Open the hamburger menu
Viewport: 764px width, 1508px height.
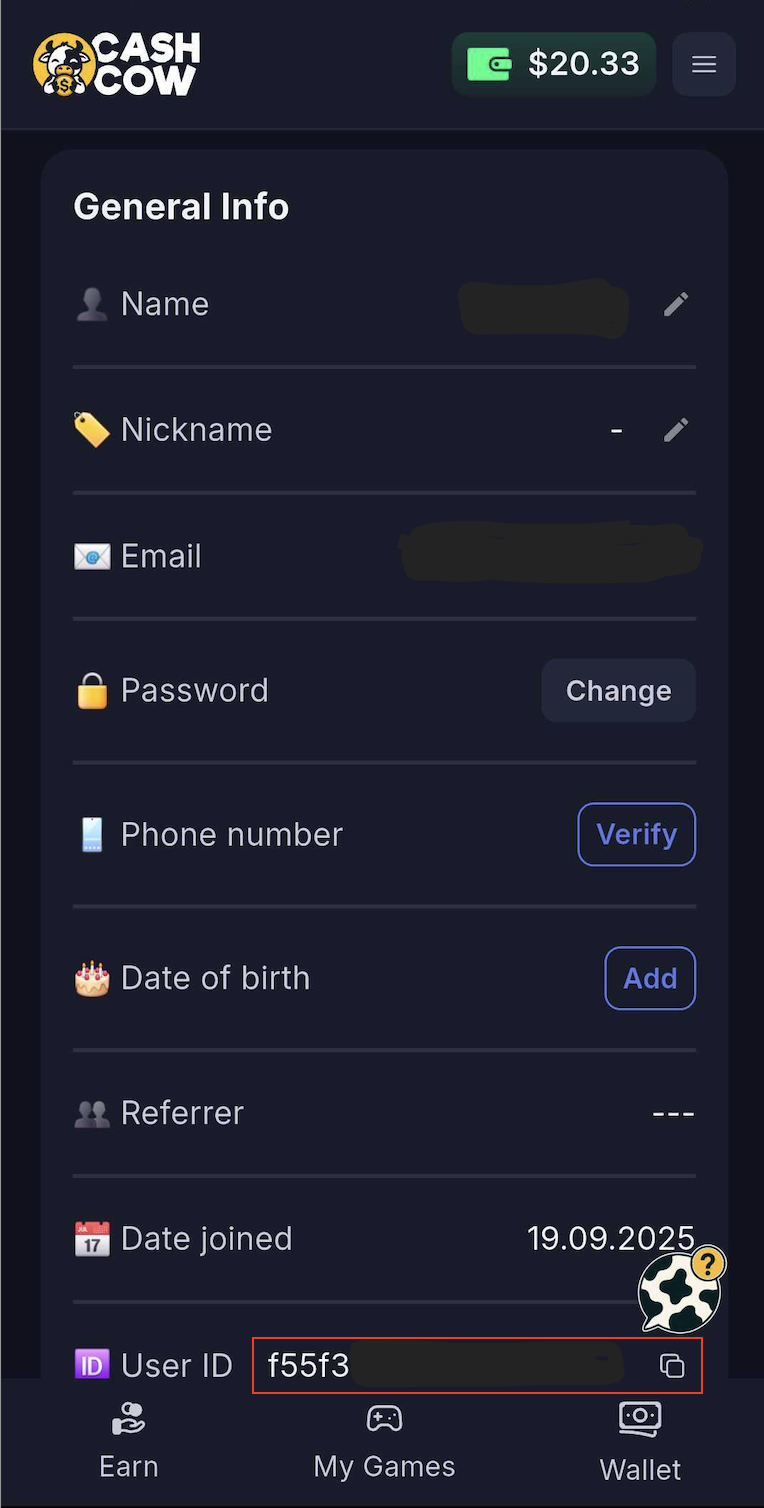click(x=704, y=64)
